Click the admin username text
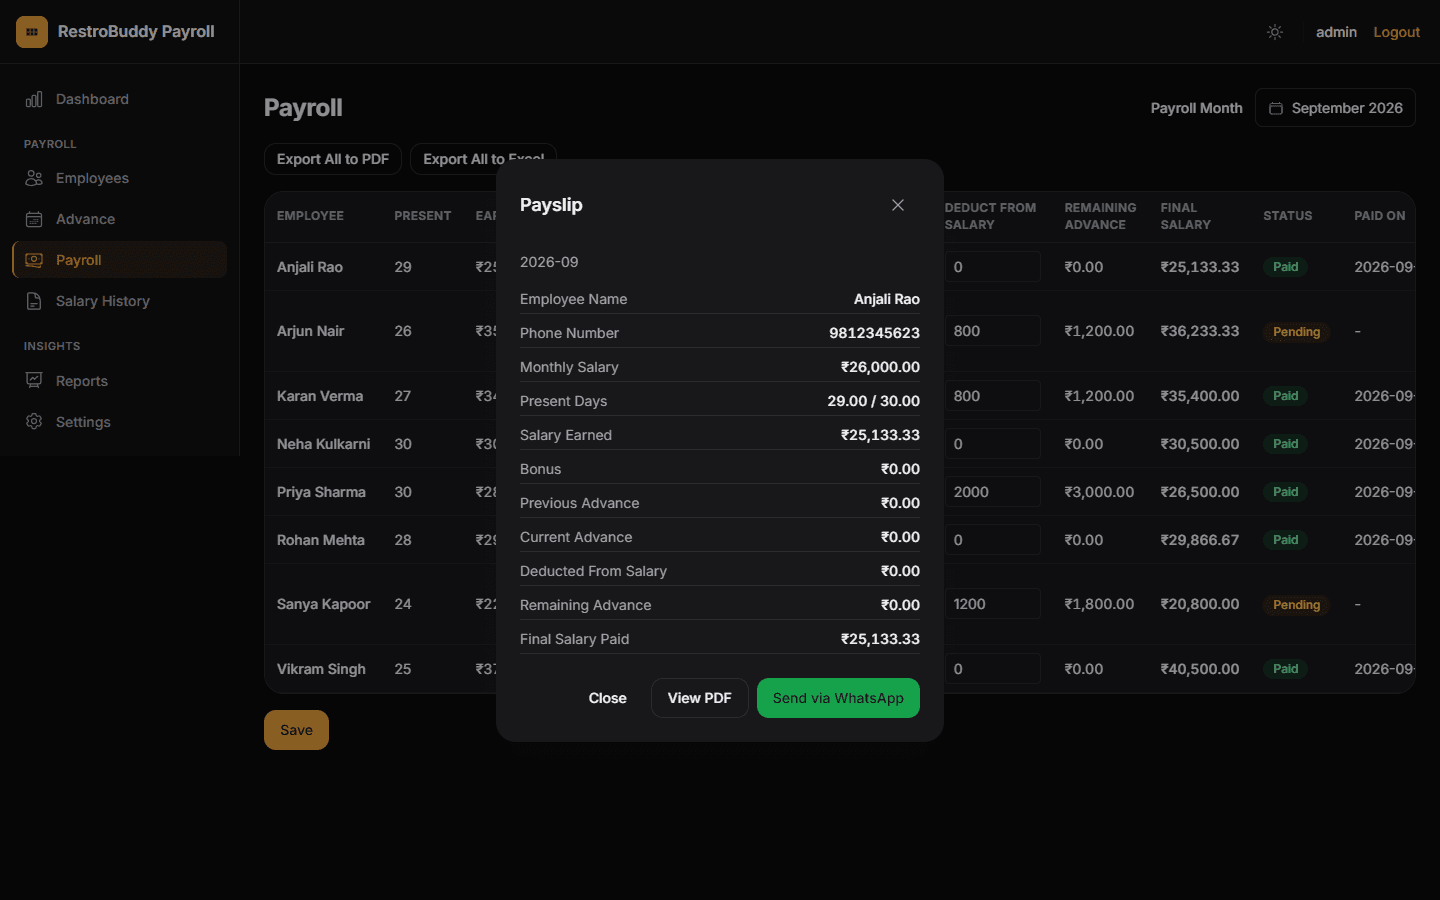 coord(1336,32)
